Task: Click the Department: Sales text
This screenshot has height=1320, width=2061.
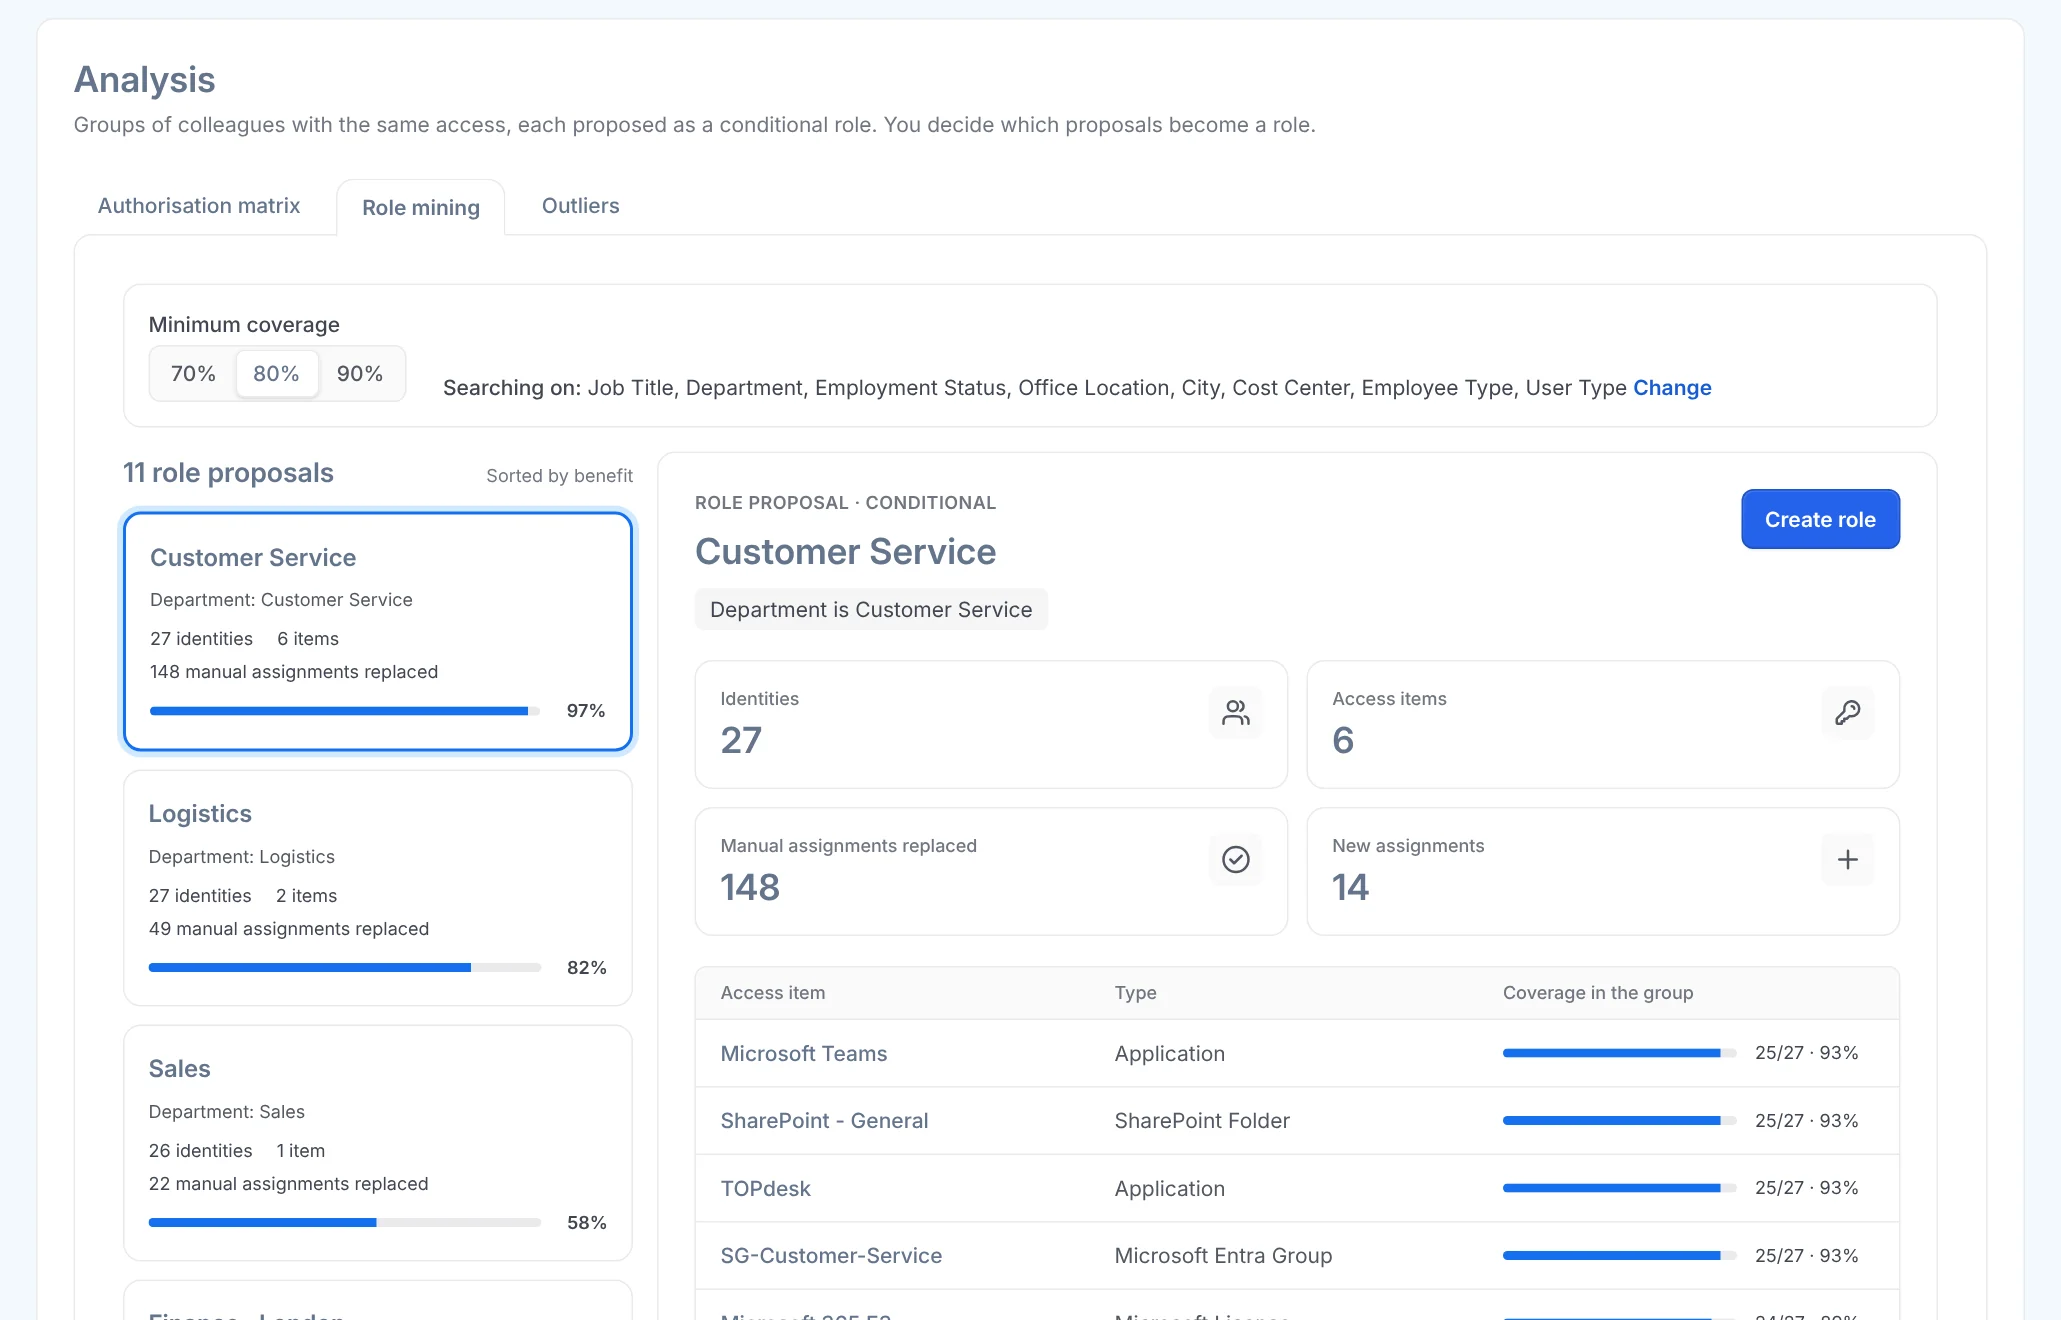Action: 227,1111
